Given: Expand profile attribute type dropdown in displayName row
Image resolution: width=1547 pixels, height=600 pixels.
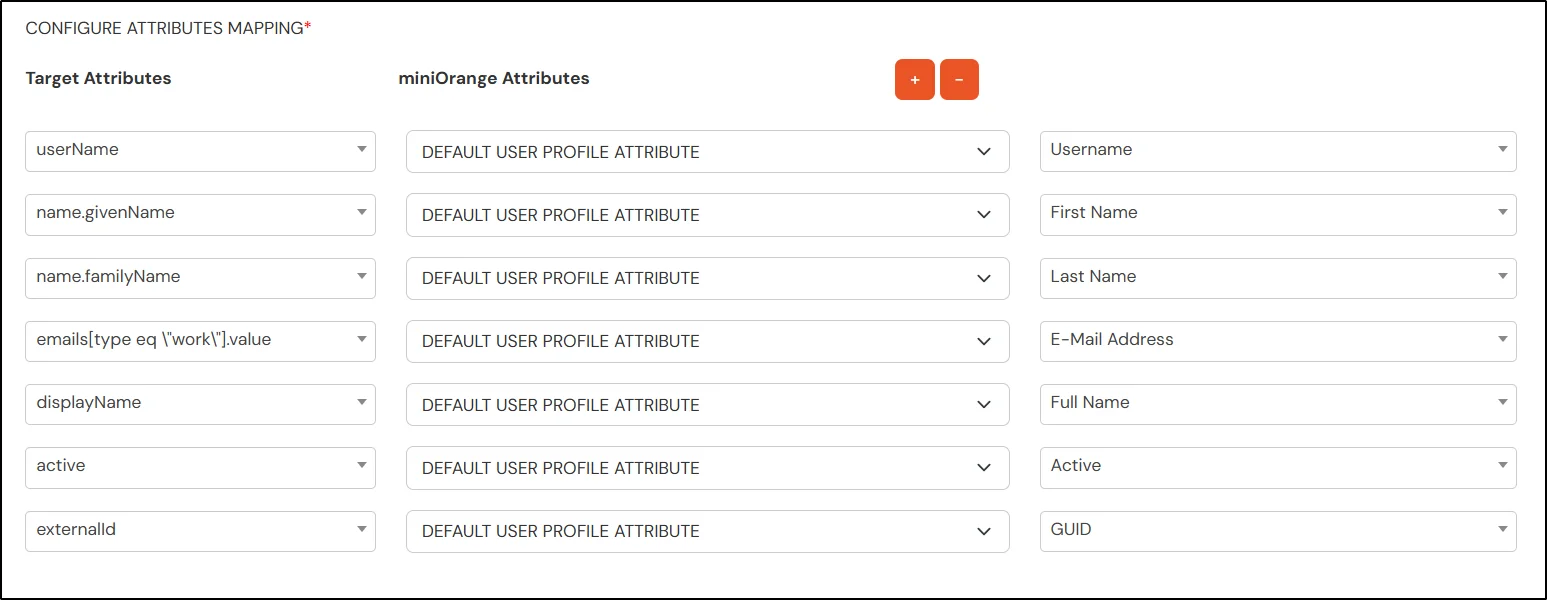Looking at the screenshot, I should point(708,405).
